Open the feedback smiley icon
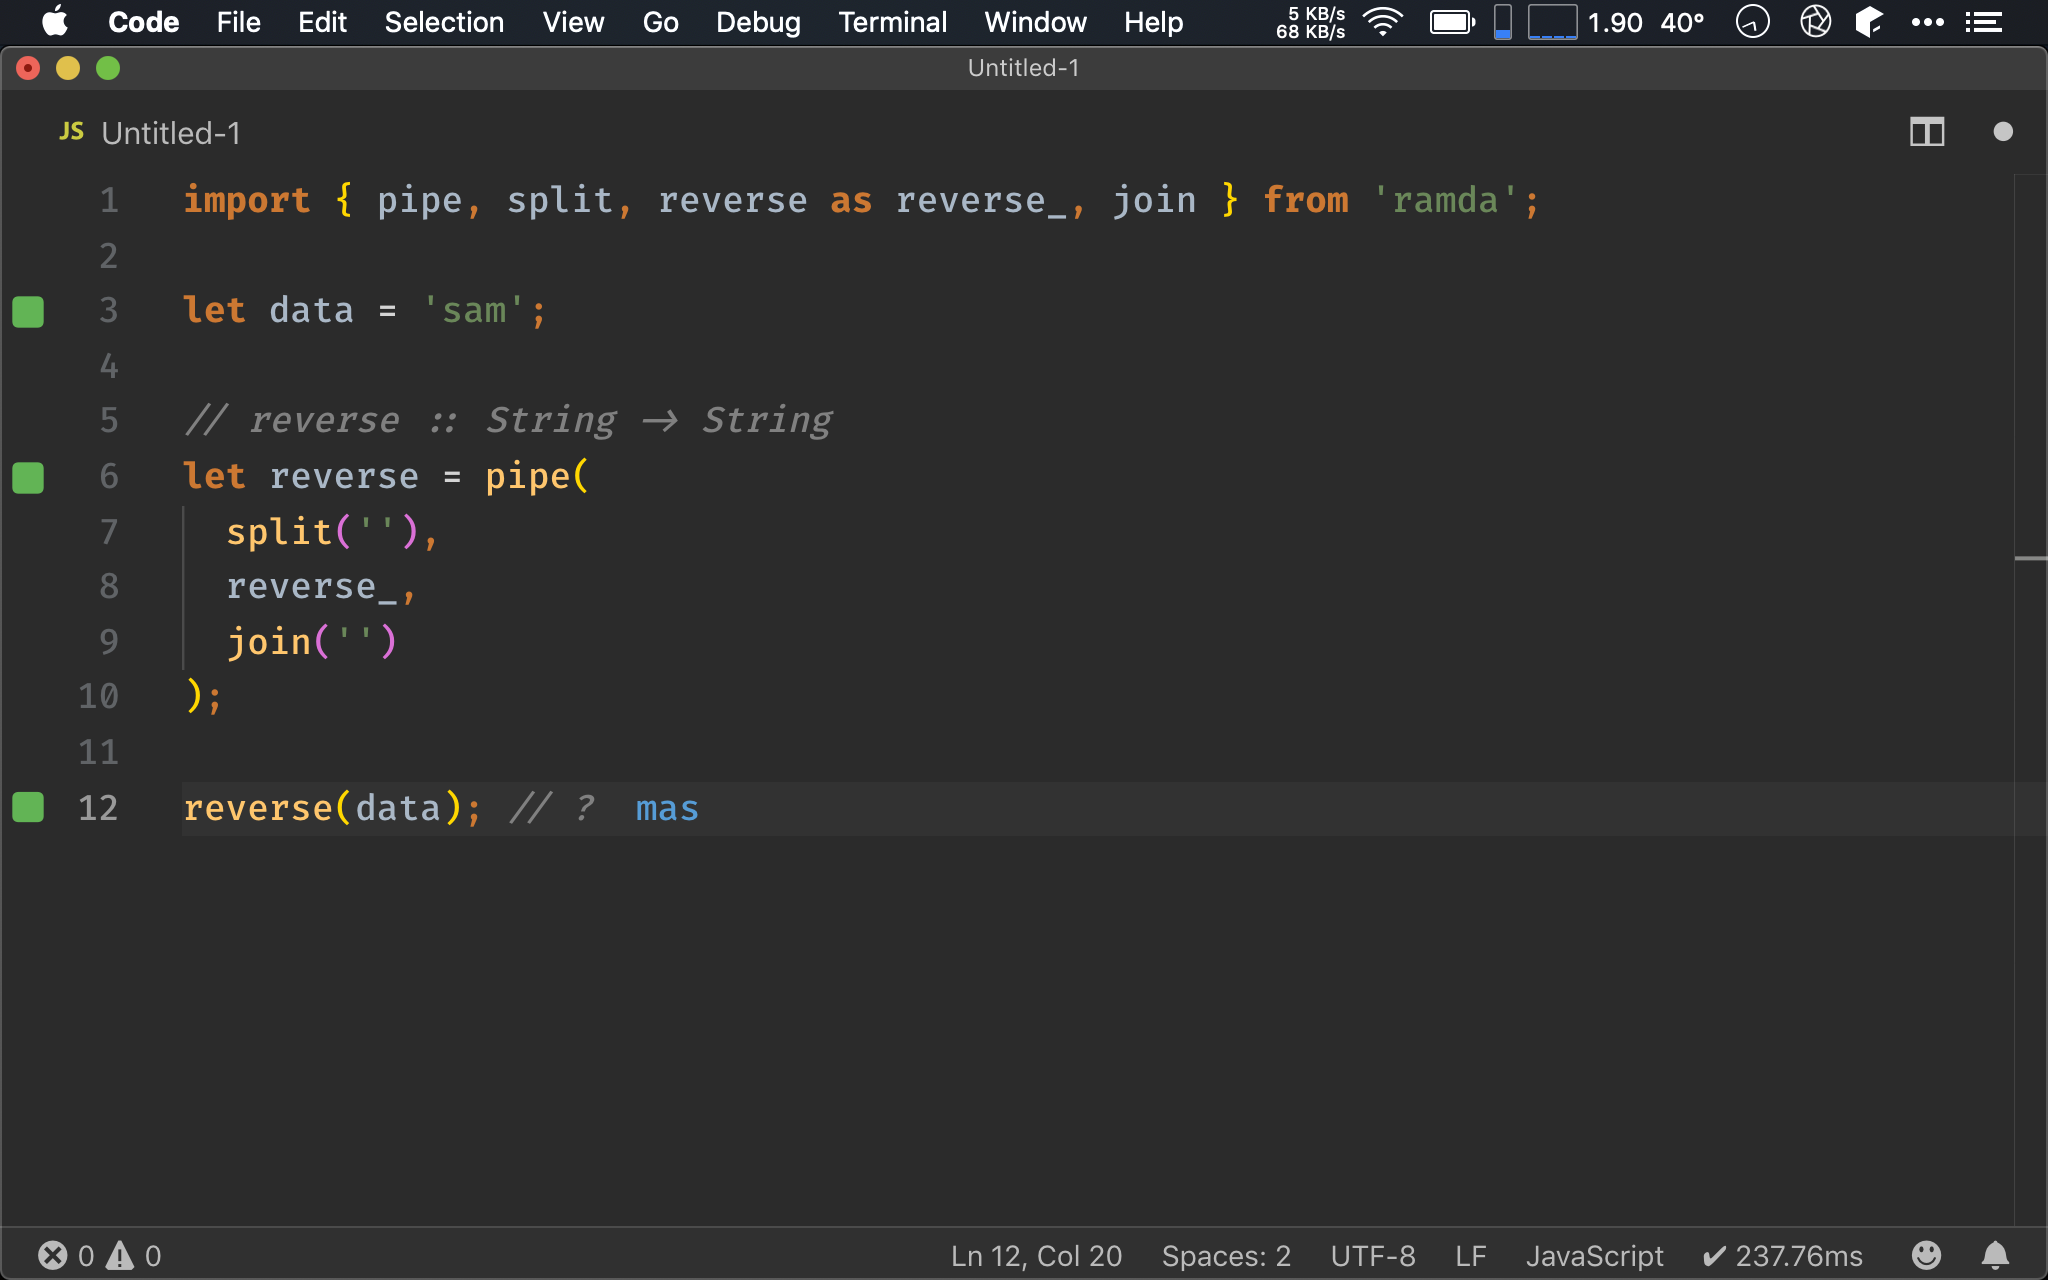The height and width of the screenshot is (1280, 2048). pos(1926,1255)
